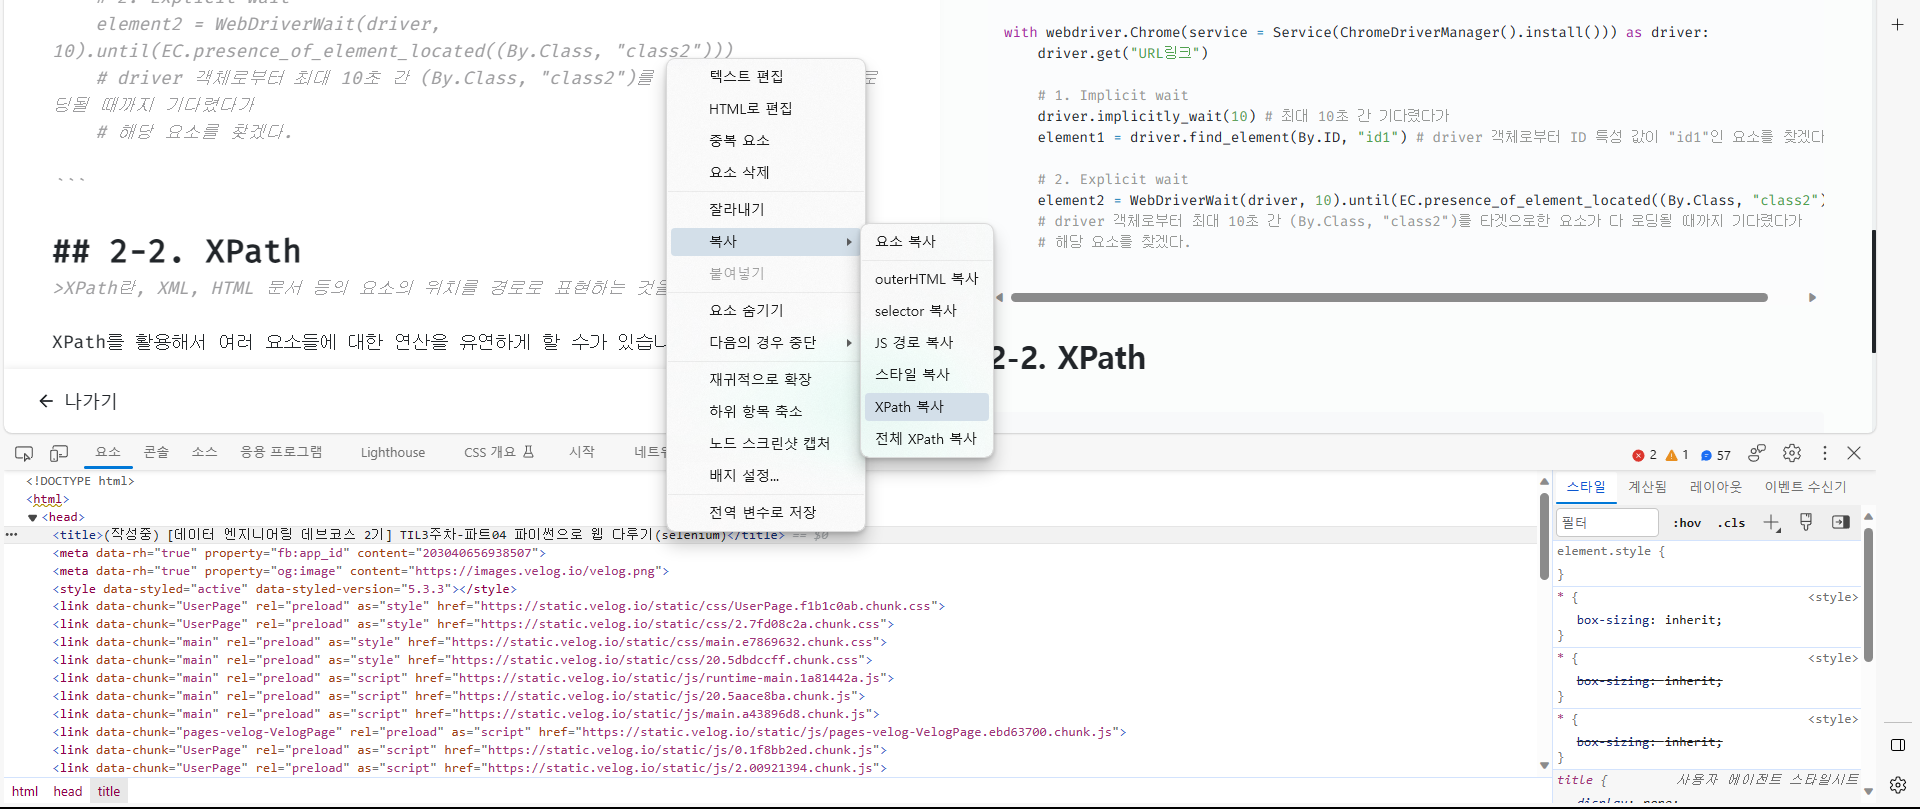Screen dimensions: 1920x809
Task: Click the sidebar layout panel icon
Action: (x=1898, y=745)
